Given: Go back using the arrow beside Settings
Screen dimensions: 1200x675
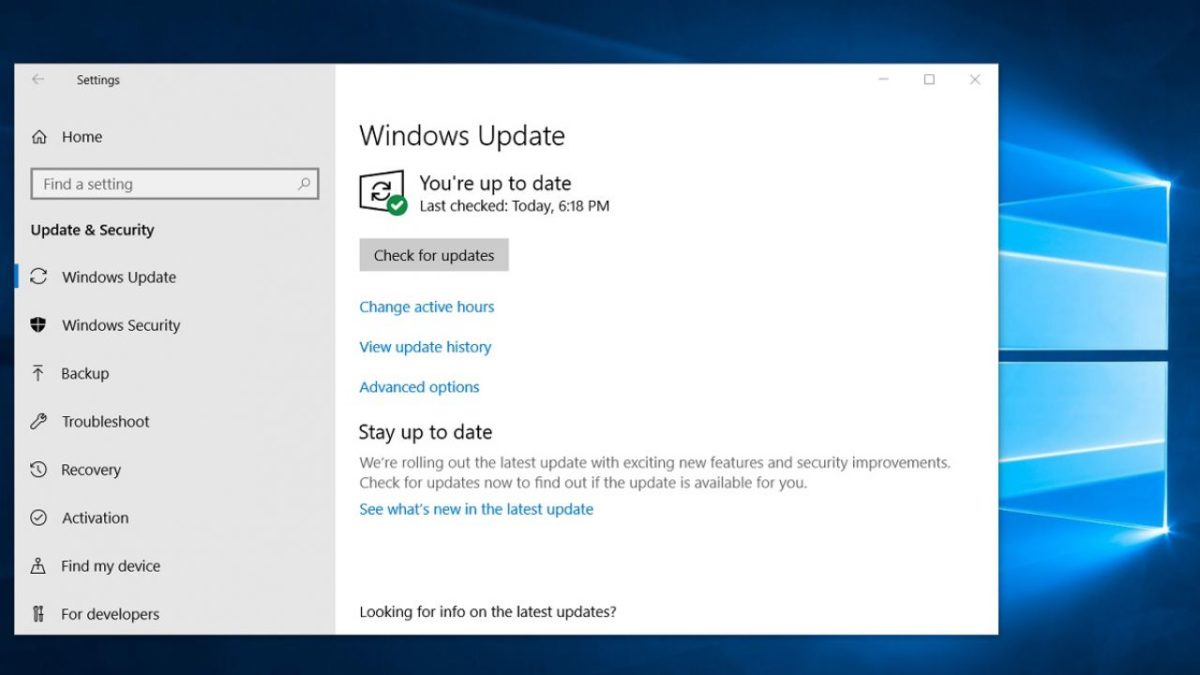Looking at the screenshot, I should (x=38, y=80).
